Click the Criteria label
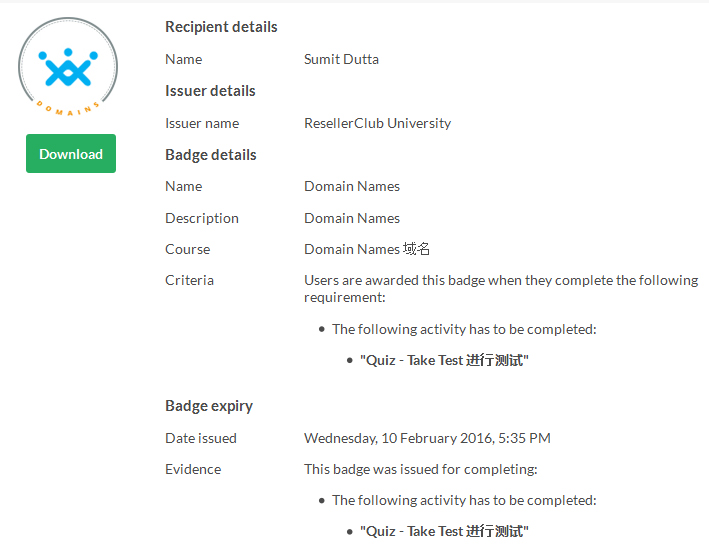This screenshot has height=558, width=709. tap(189, 280)
